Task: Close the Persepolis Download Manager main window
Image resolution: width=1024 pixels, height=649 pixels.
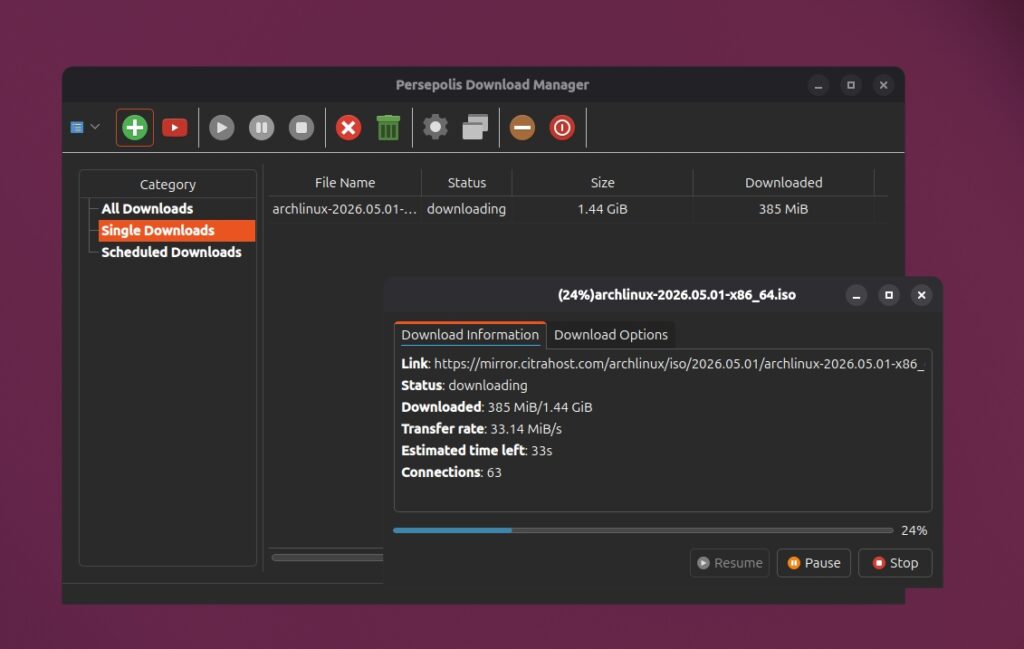Action: [x=884, y=85]
